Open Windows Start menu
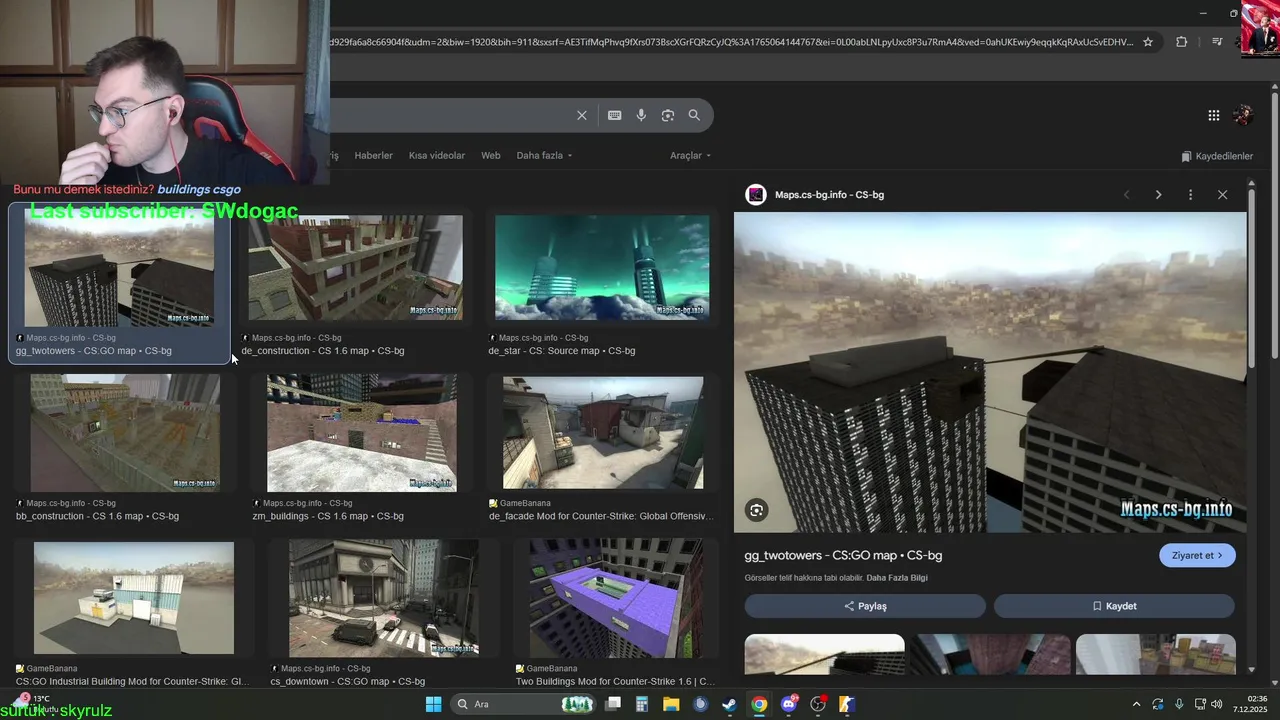Screen dimensions: 1280x720 [x=433, y=704]
